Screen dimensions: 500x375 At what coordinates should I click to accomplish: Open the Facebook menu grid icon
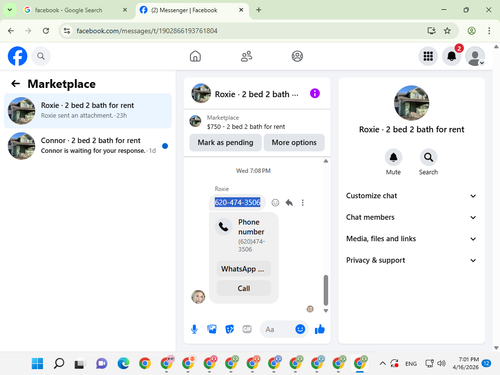(428, 56)
